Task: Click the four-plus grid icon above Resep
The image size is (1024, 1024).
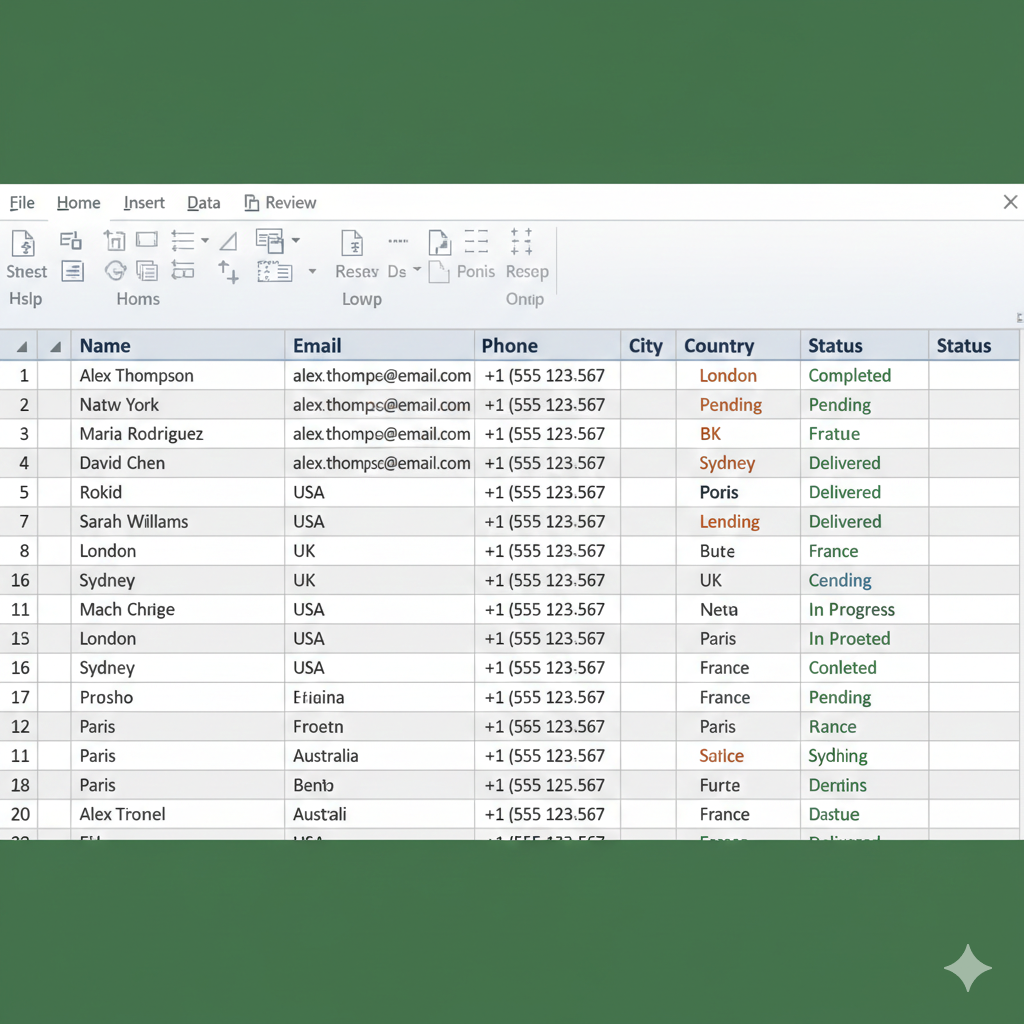Action: point(521,241)
